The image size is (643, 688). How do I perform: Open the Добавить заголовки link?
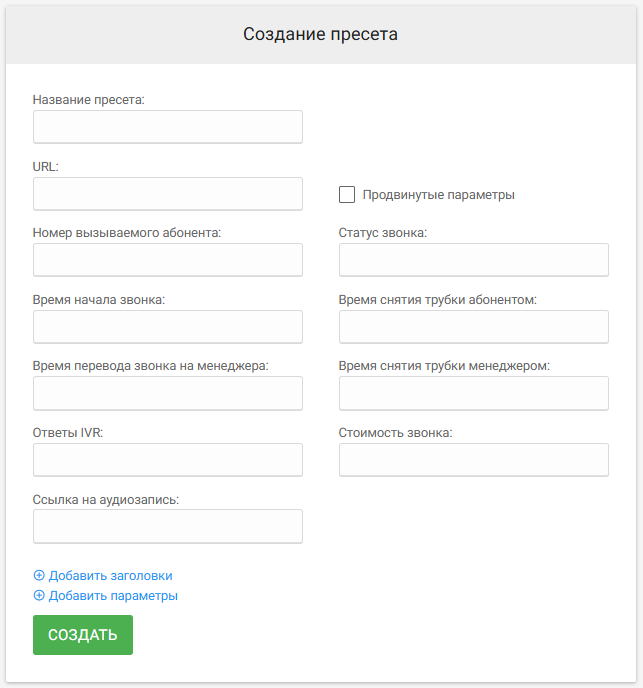point(110,575)
